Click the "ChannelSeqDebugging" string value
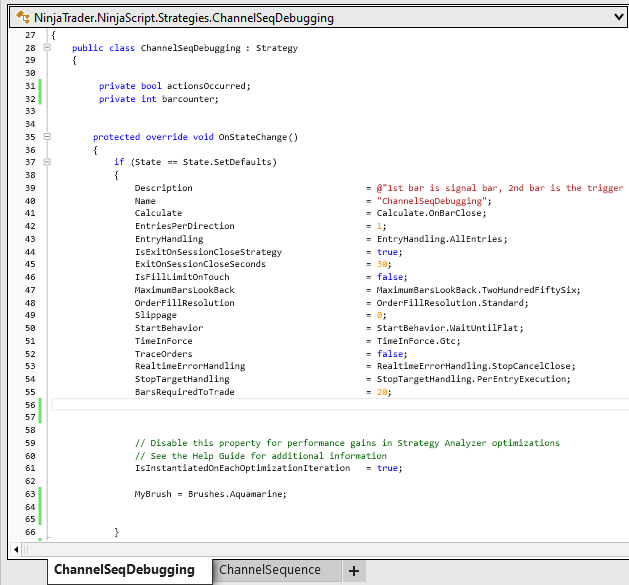This screenshot has height=585, width=629. [432, 201]
